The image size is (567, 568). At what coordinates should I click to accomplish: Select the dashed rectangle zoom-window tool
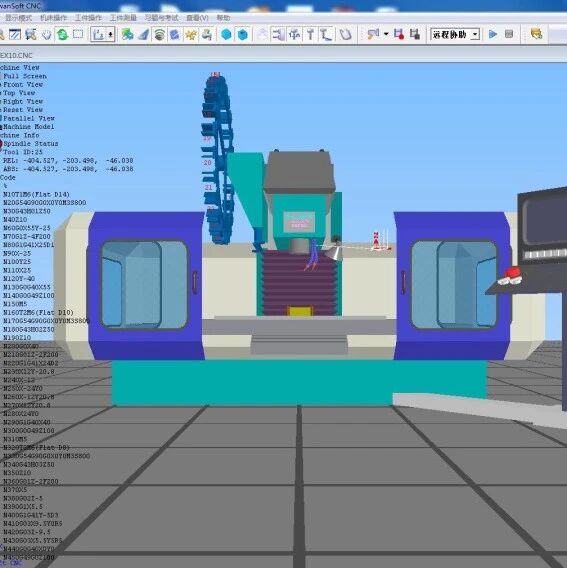78,34
